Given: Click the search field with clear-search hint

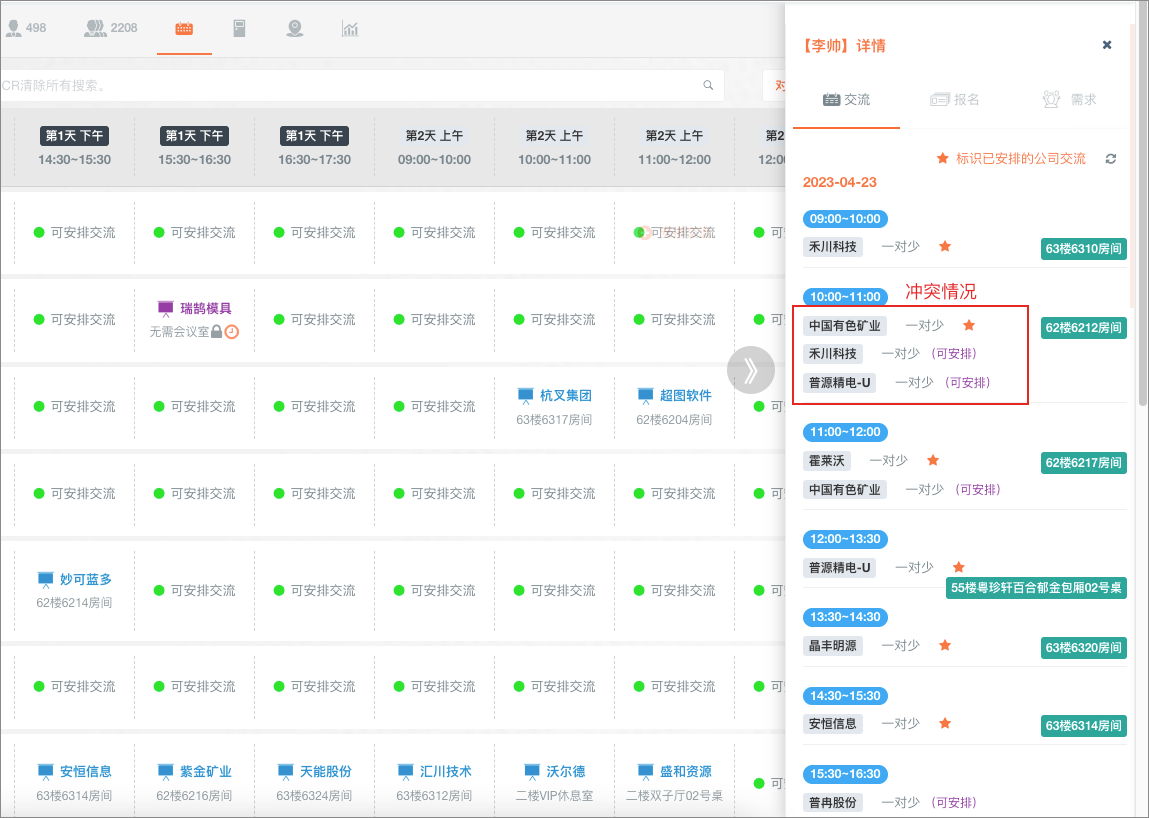Looking at the screenshot, I should click(362, 85).
